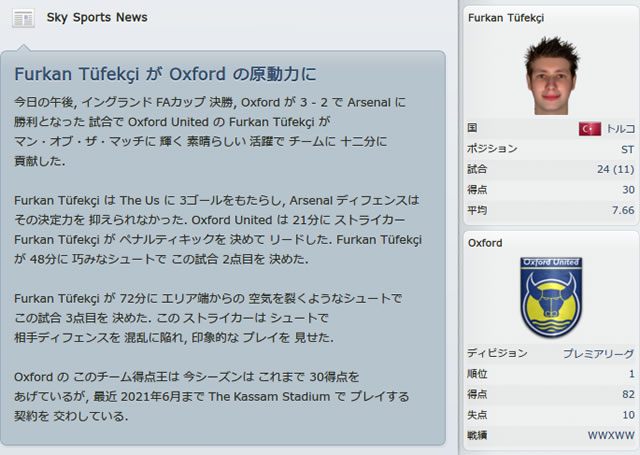The width and height of the screenshot is (640, 455).
Task: Click The Us nickname in the article
Action: click(139, 201)
